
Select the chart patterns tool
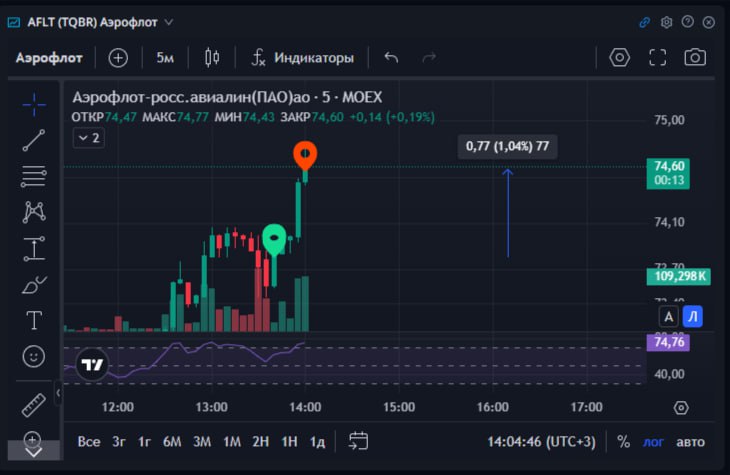[34, 212]
